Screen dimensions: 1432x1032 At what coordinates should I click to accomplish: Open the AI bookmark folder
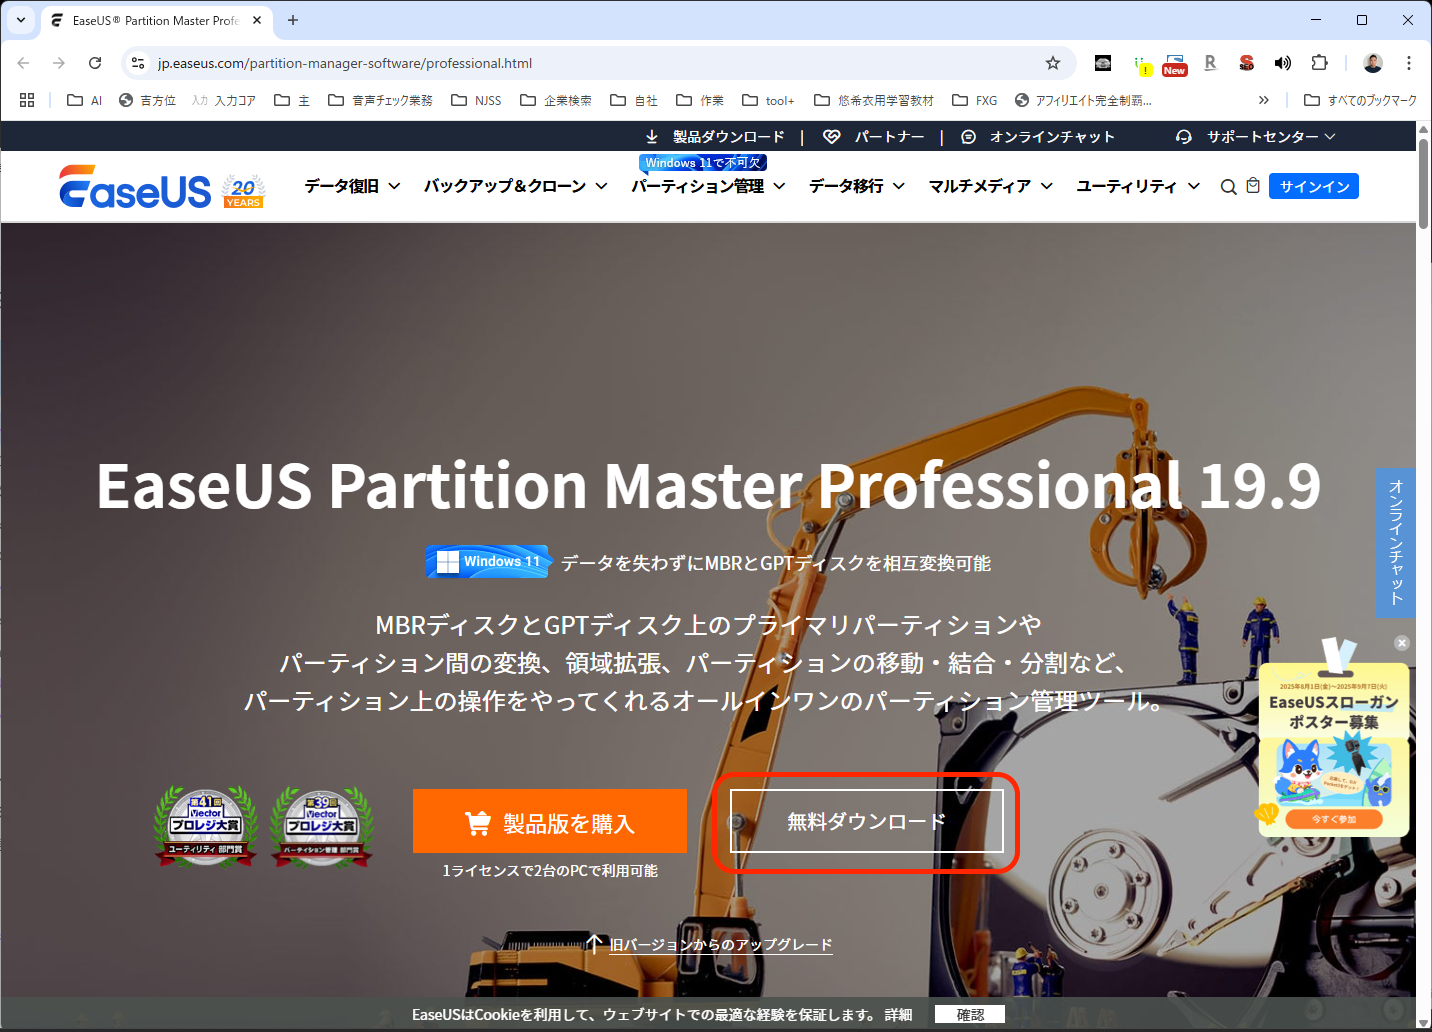(85, 100)
